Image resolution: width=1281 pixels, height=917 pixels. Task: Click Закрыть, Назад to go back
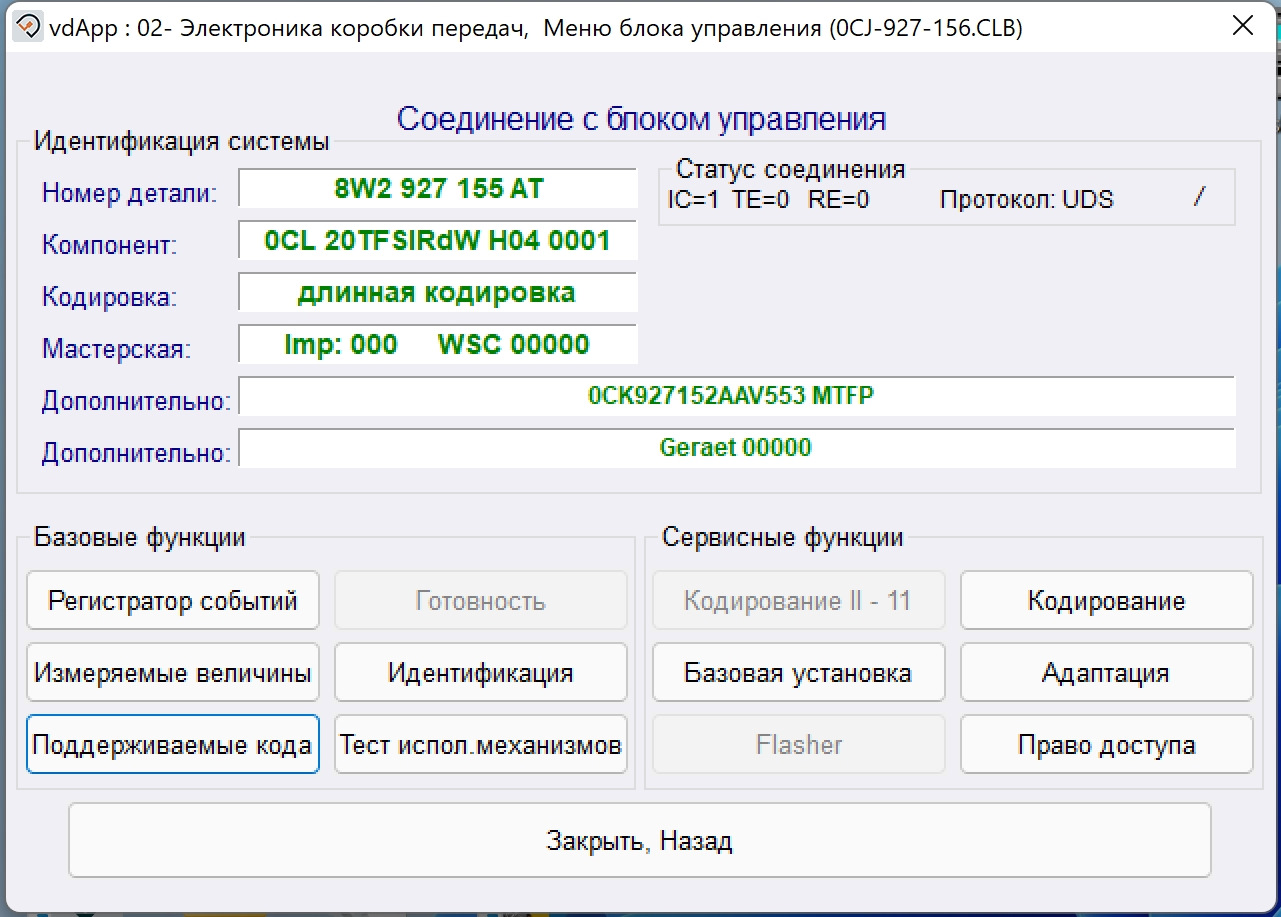(640, 841)
